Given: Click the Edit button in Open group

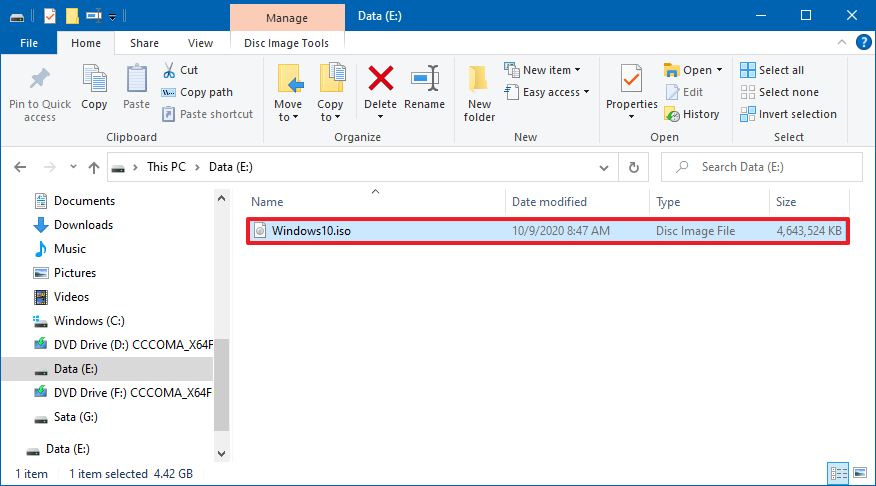Looking at the screenshot, I should [x=684, y=92].
